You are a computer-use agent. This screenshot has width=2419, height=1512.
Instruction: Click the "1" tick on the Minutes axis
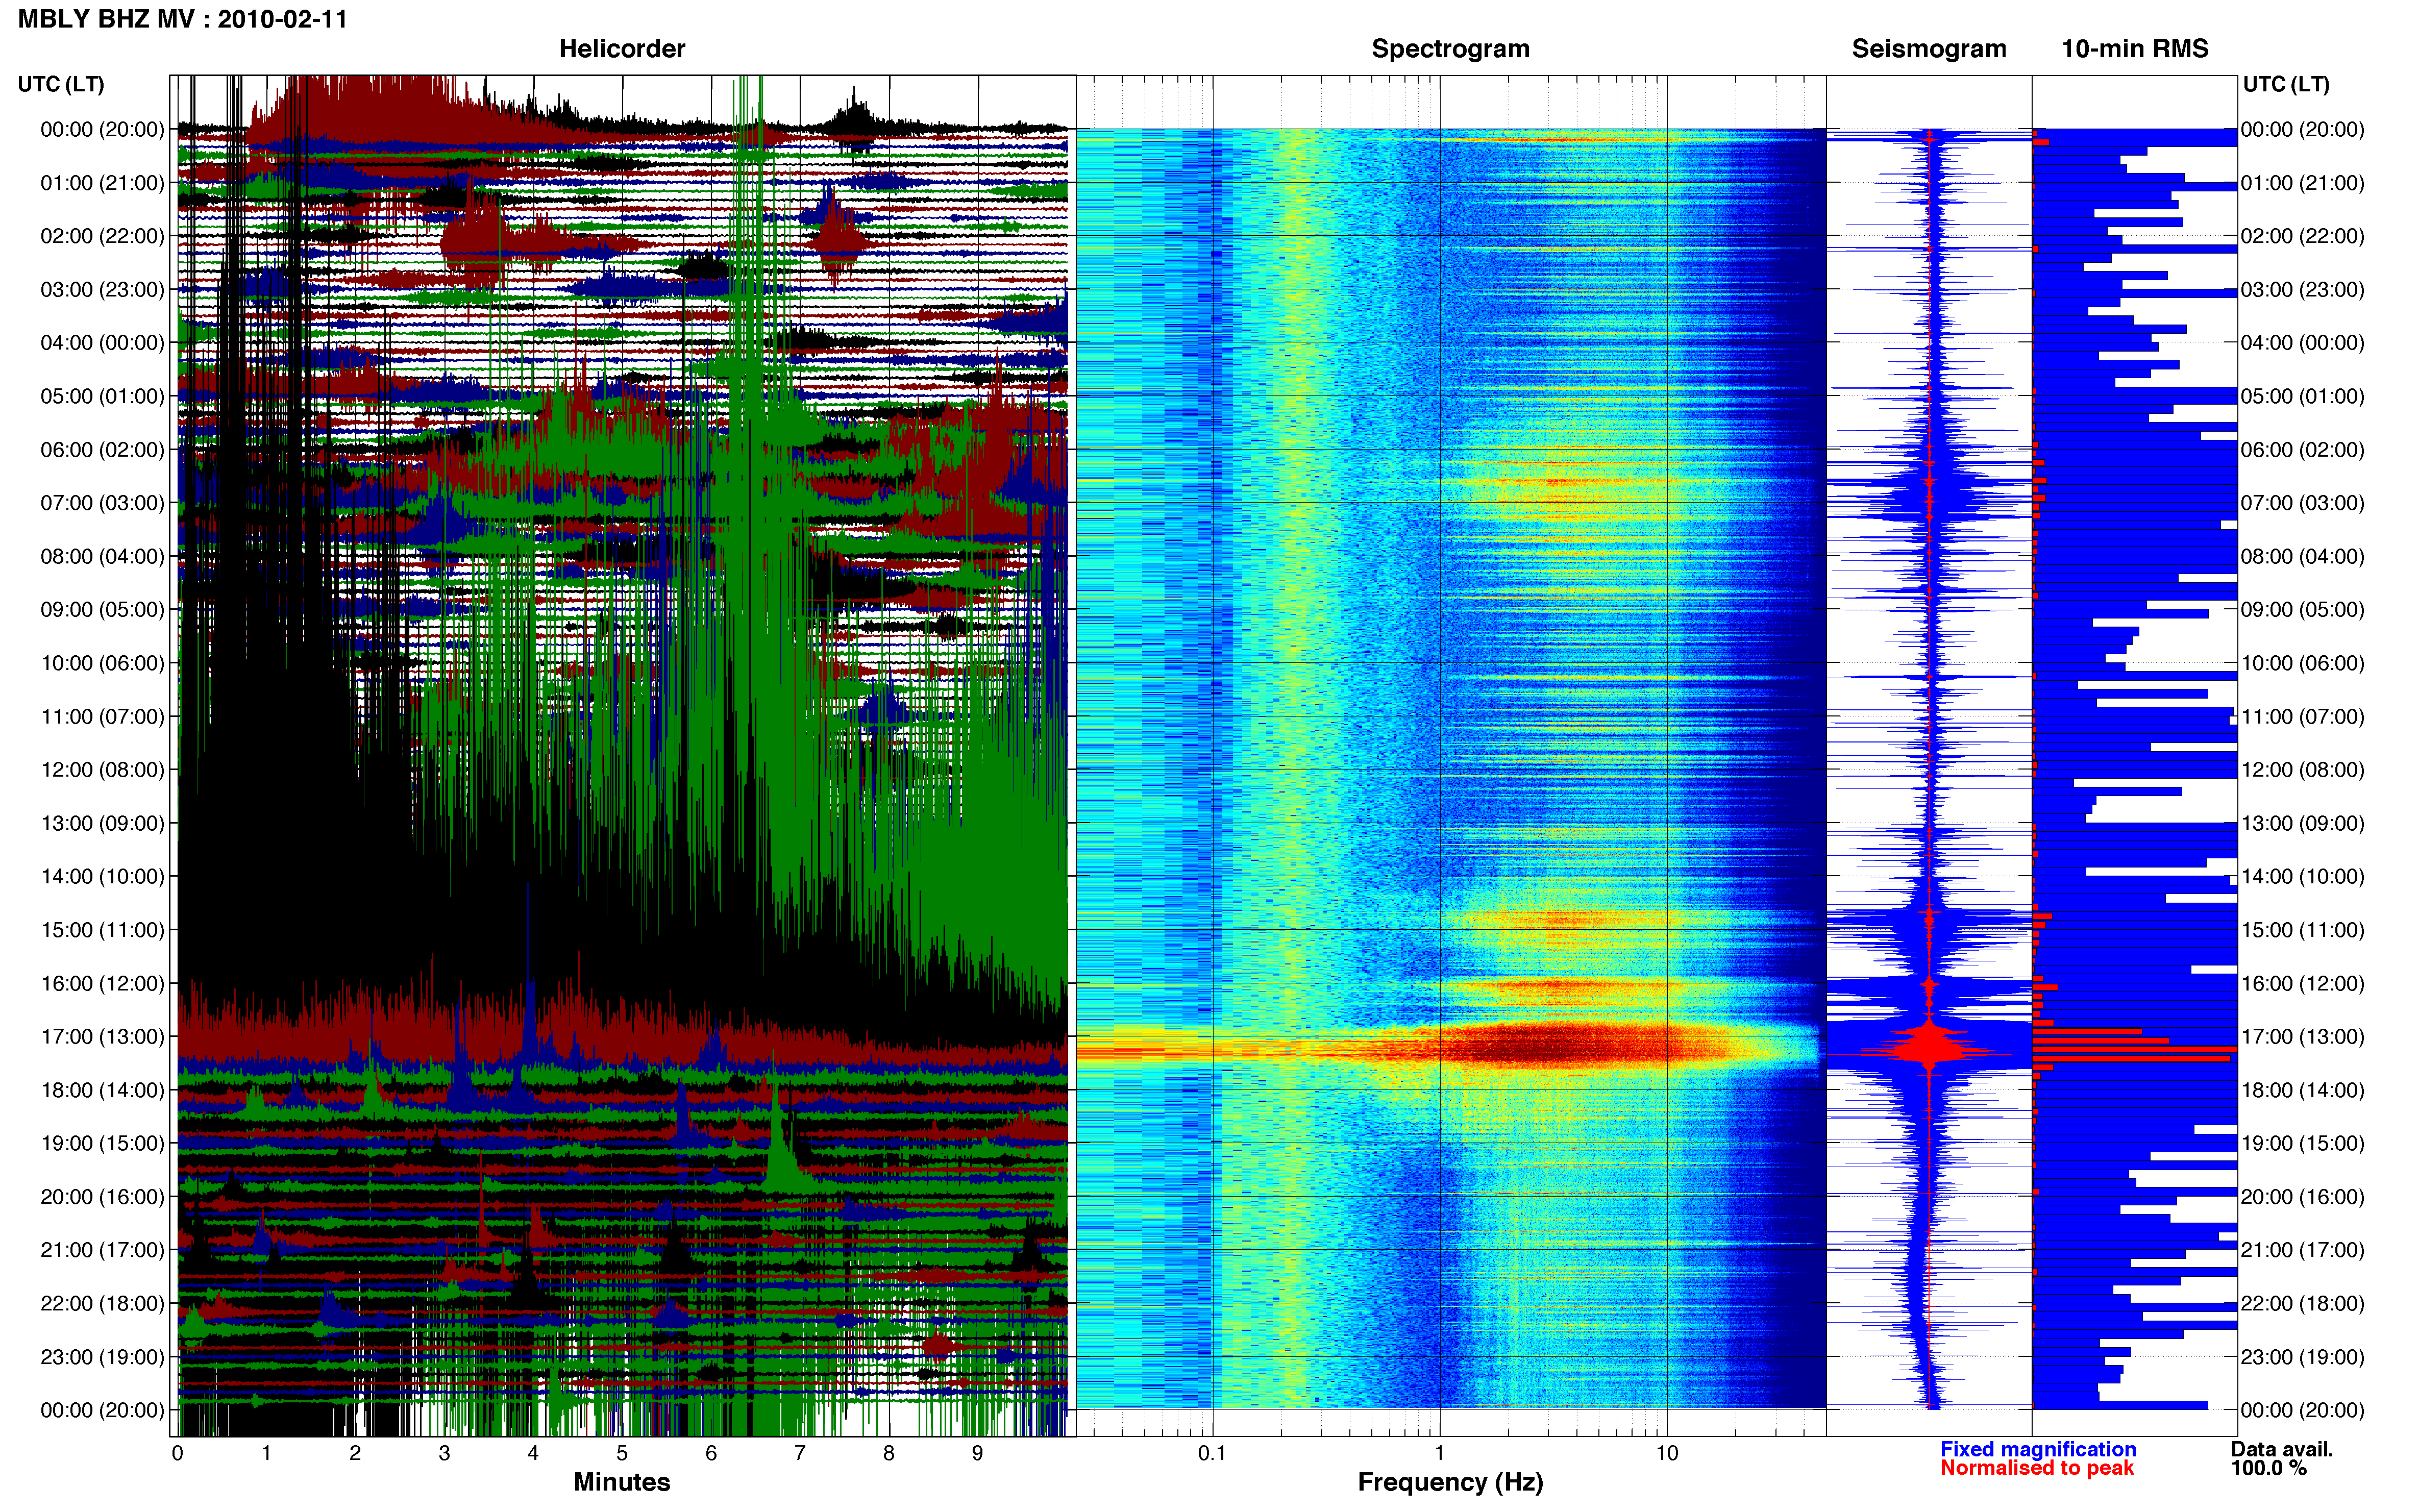coord(266,1453)
